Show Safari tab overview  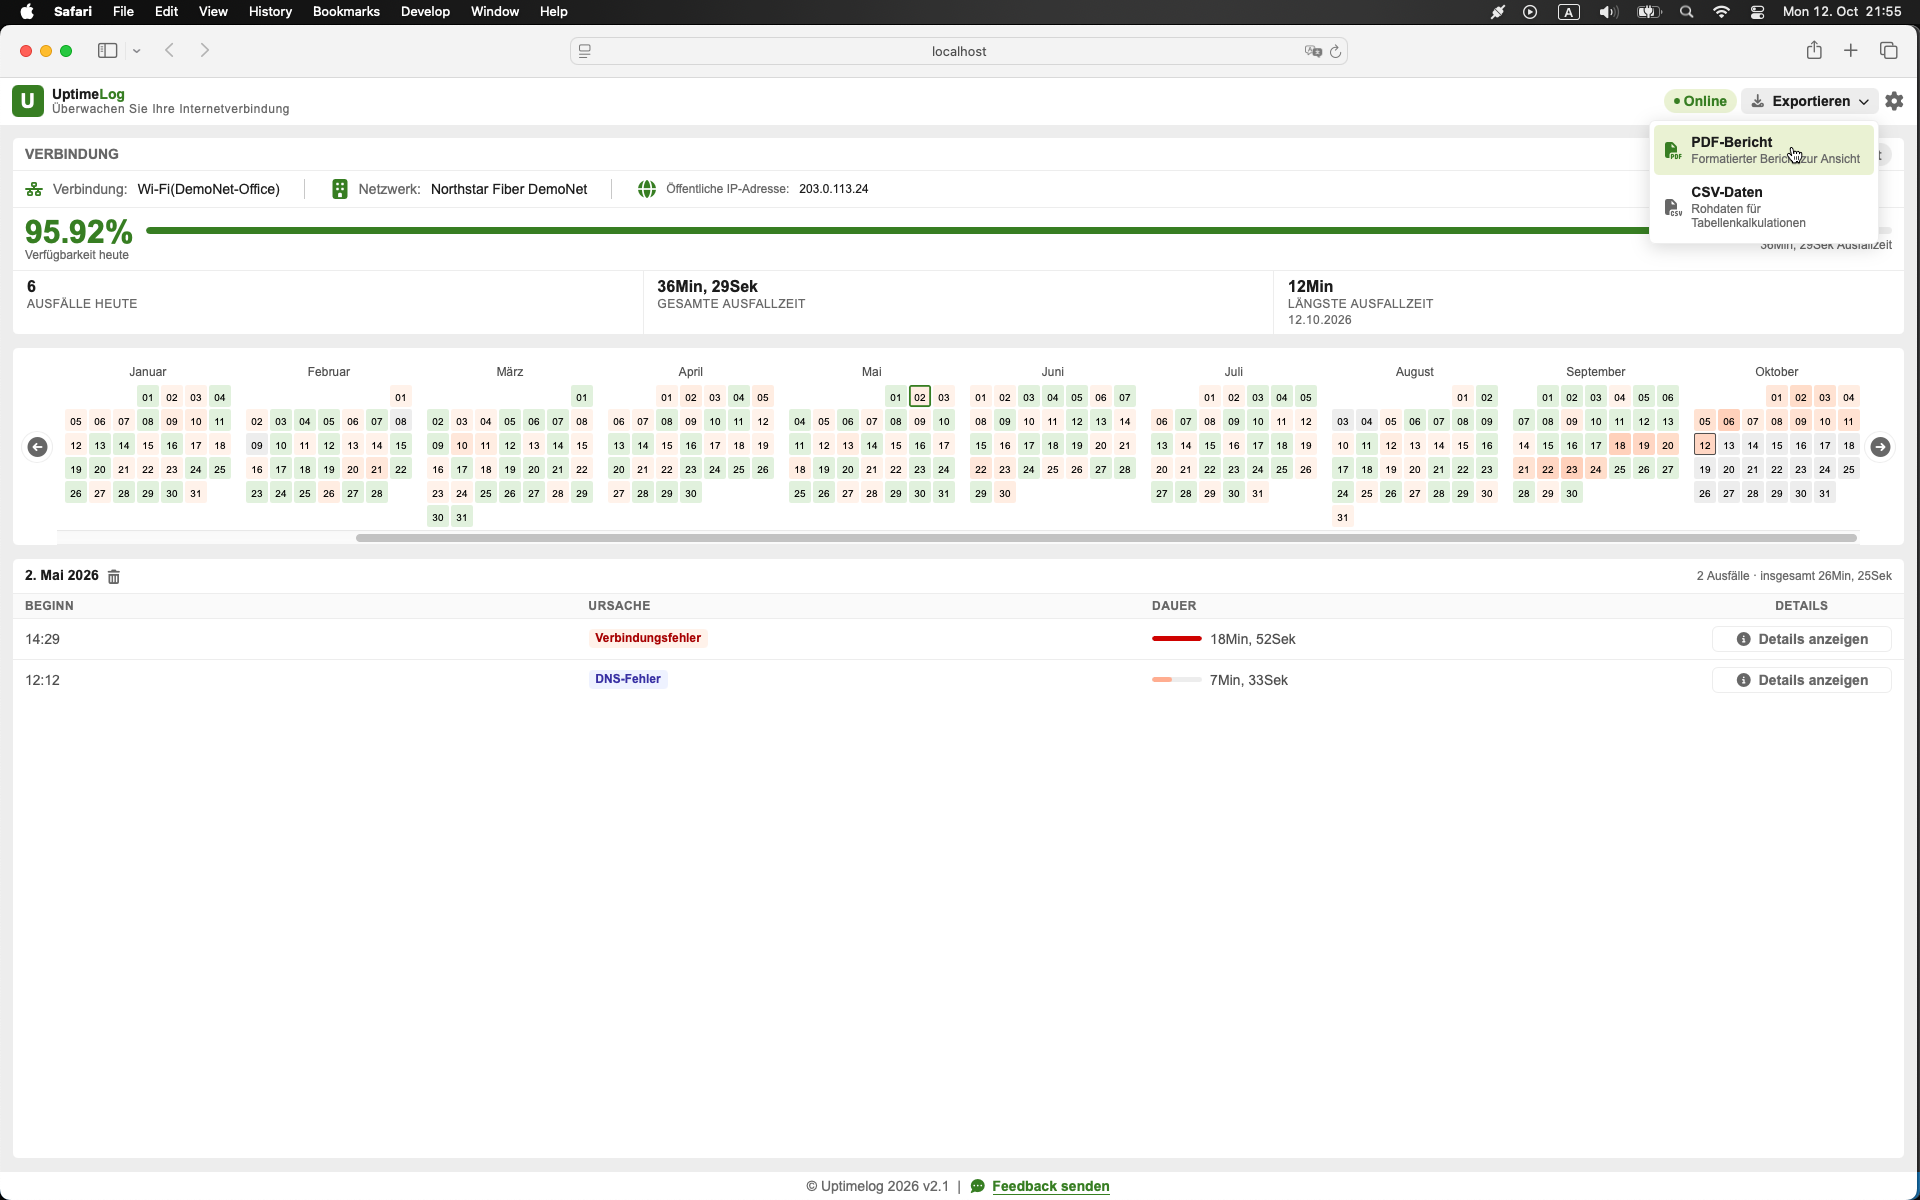[1889, 51]
